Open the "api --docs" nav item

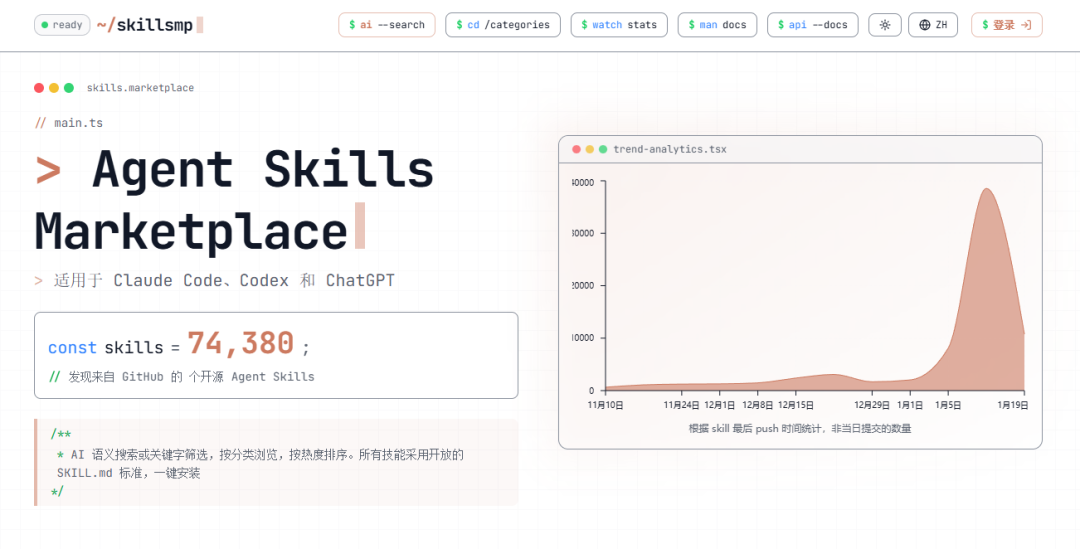[812, 25]
